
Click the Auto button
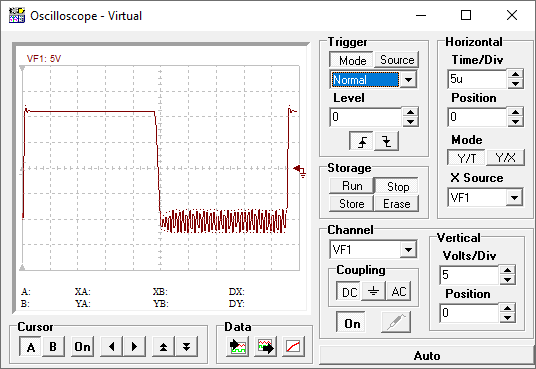426,356
